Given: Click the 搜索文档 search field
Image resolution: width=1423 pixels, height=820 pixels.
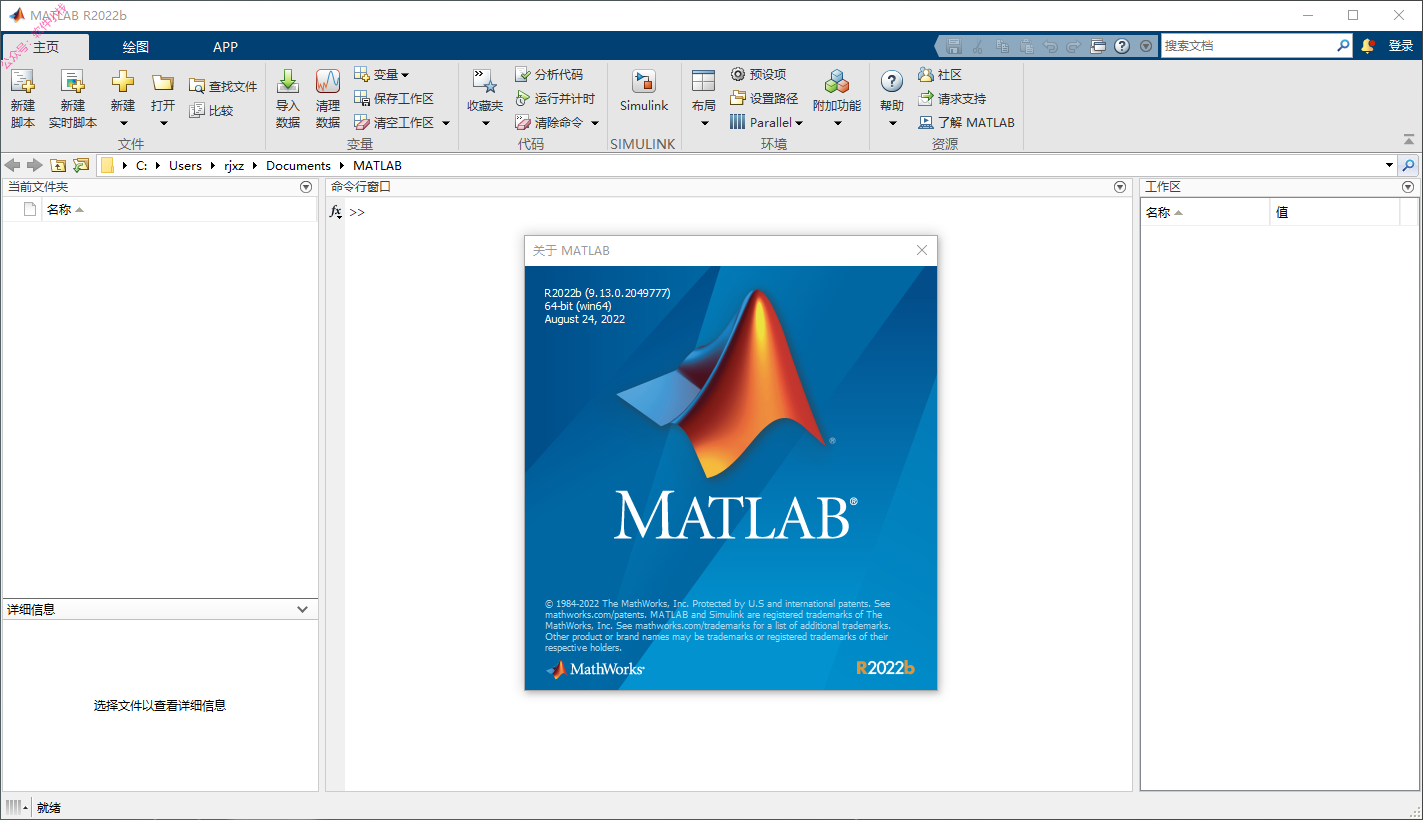Looking at the screenshot, I should click(1248, 46).
